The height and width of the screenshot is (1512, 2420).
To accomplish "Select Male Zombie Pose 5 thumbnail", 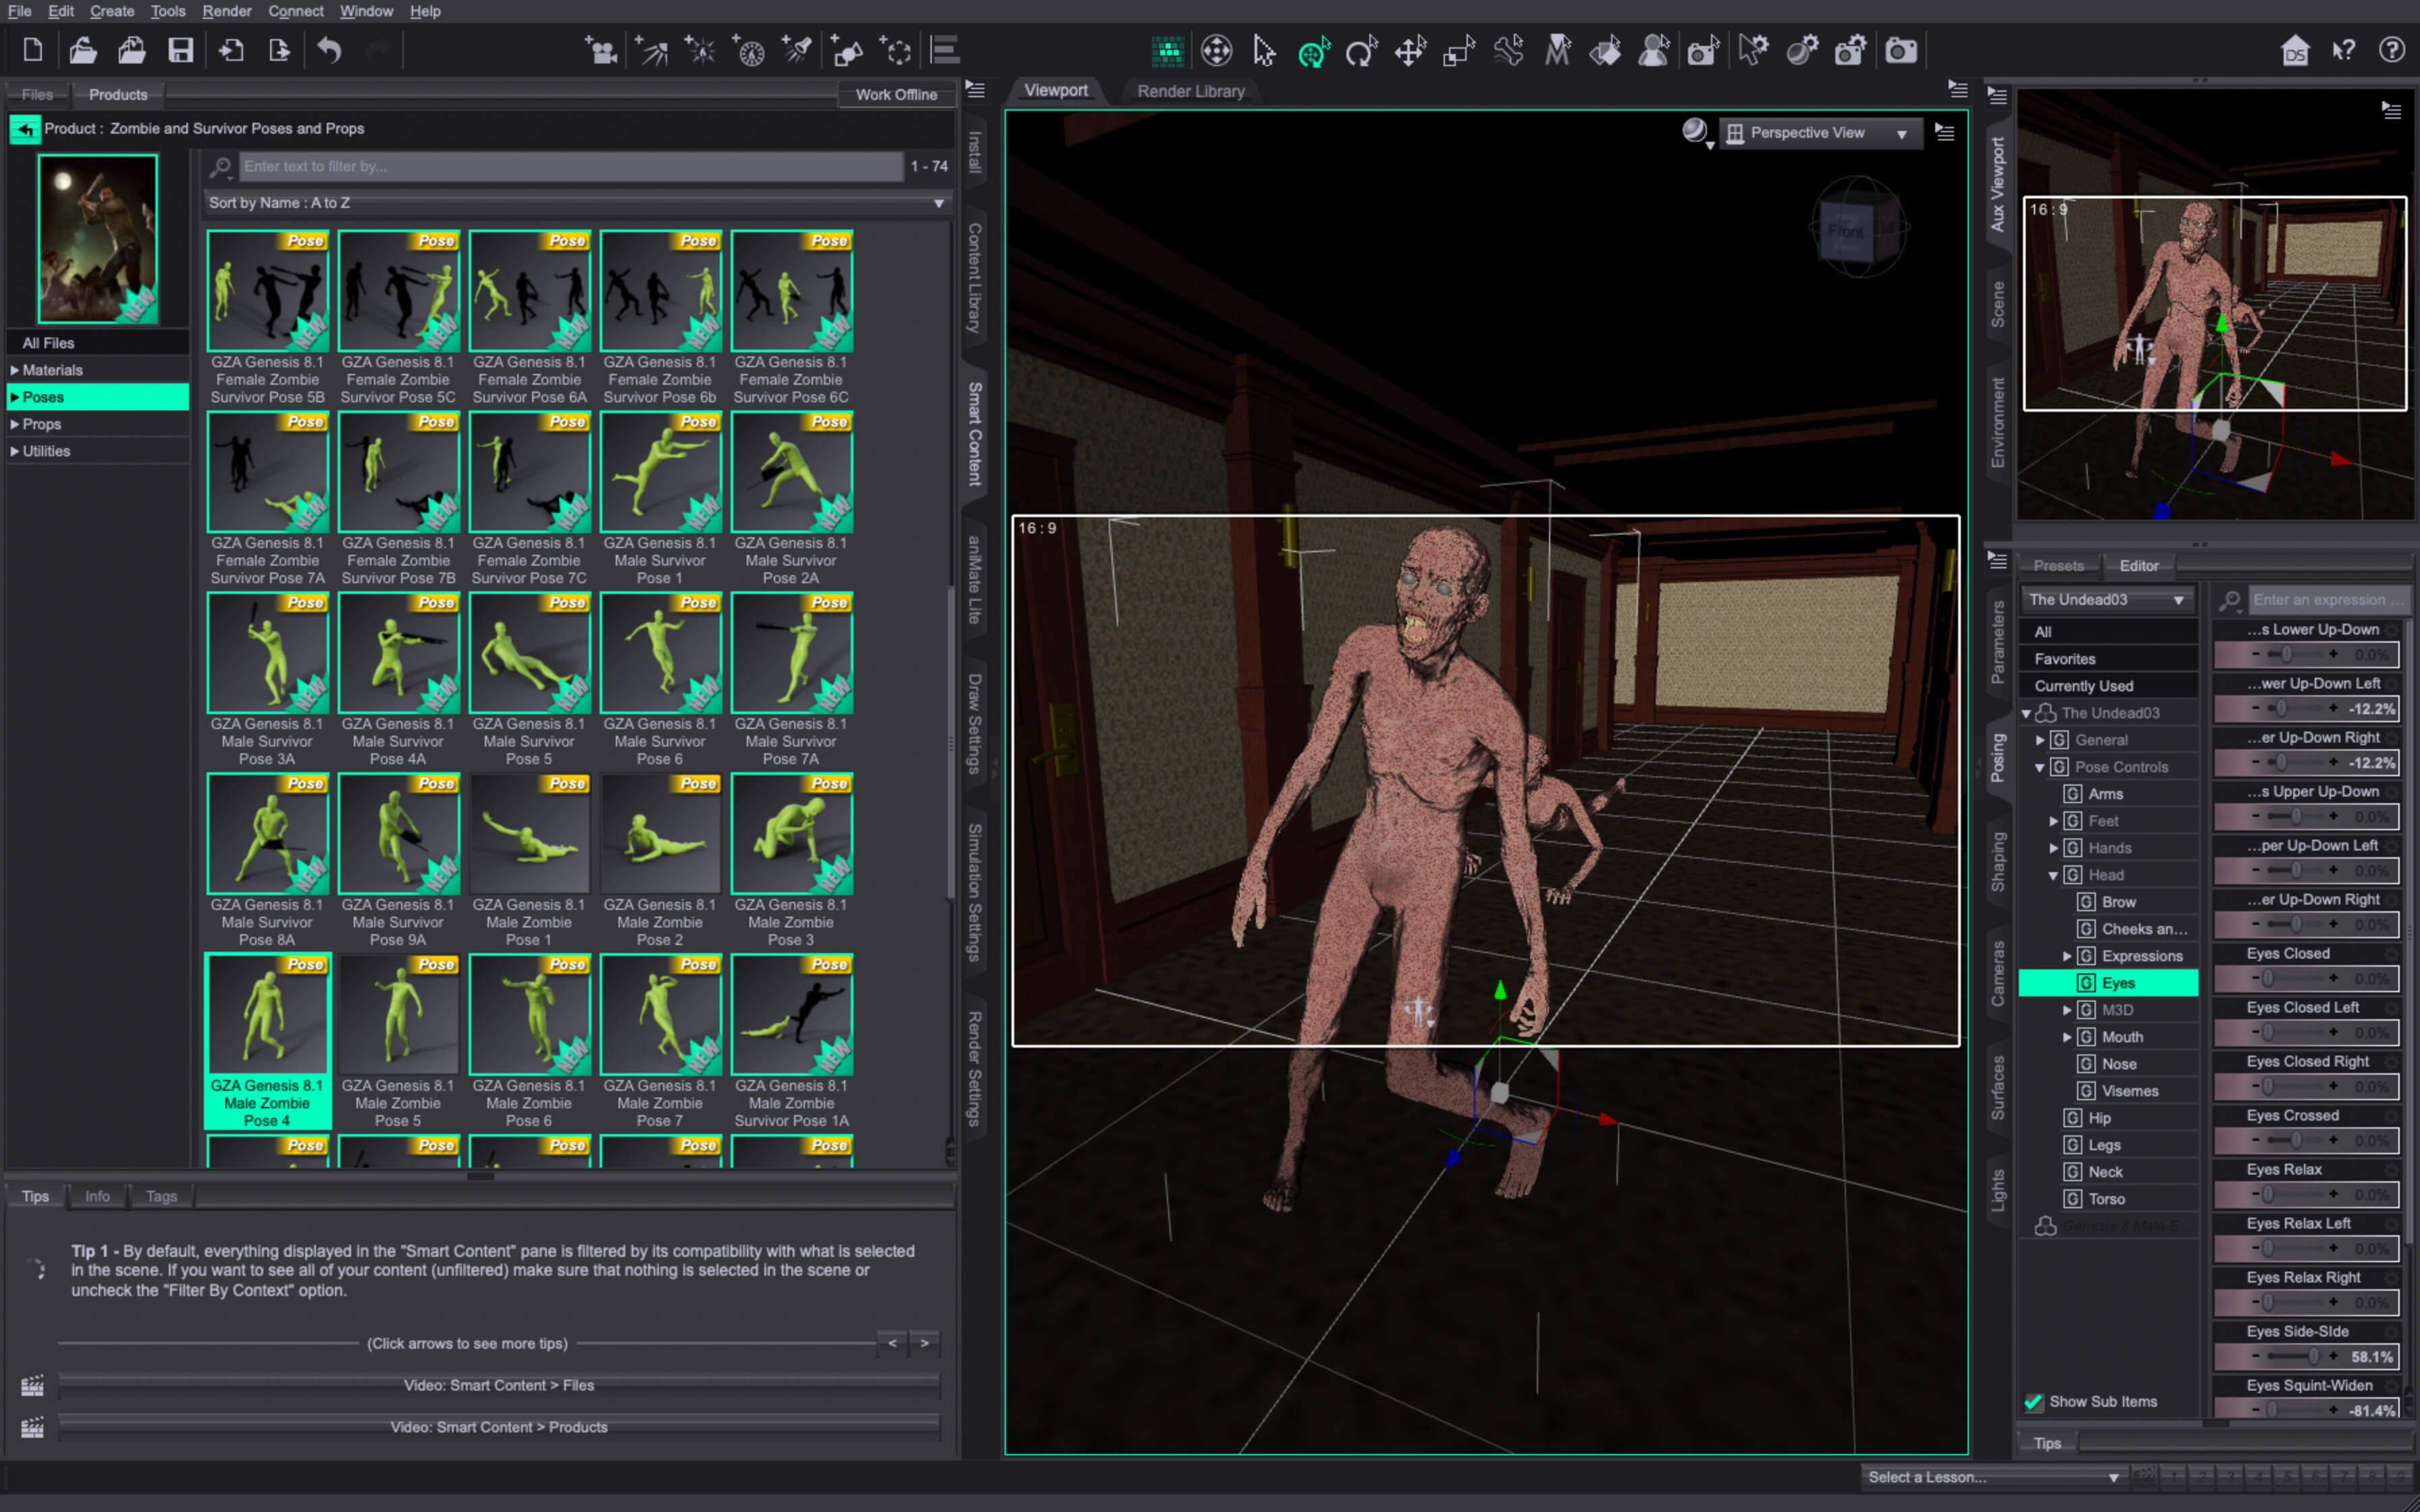I will [x=398, y=1014].
